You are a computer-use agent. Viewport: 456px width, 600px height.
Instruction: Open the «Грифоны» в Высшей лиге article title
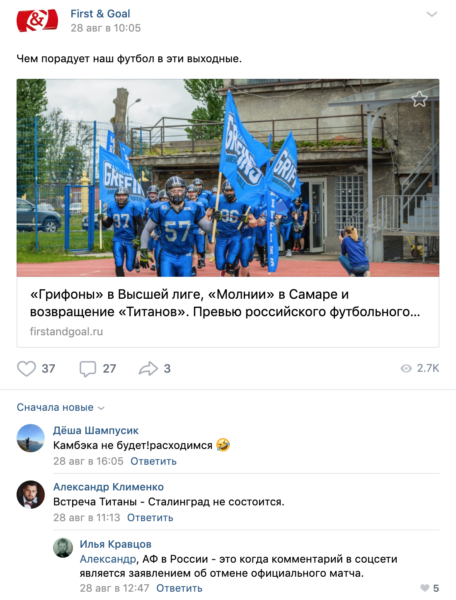225,303
